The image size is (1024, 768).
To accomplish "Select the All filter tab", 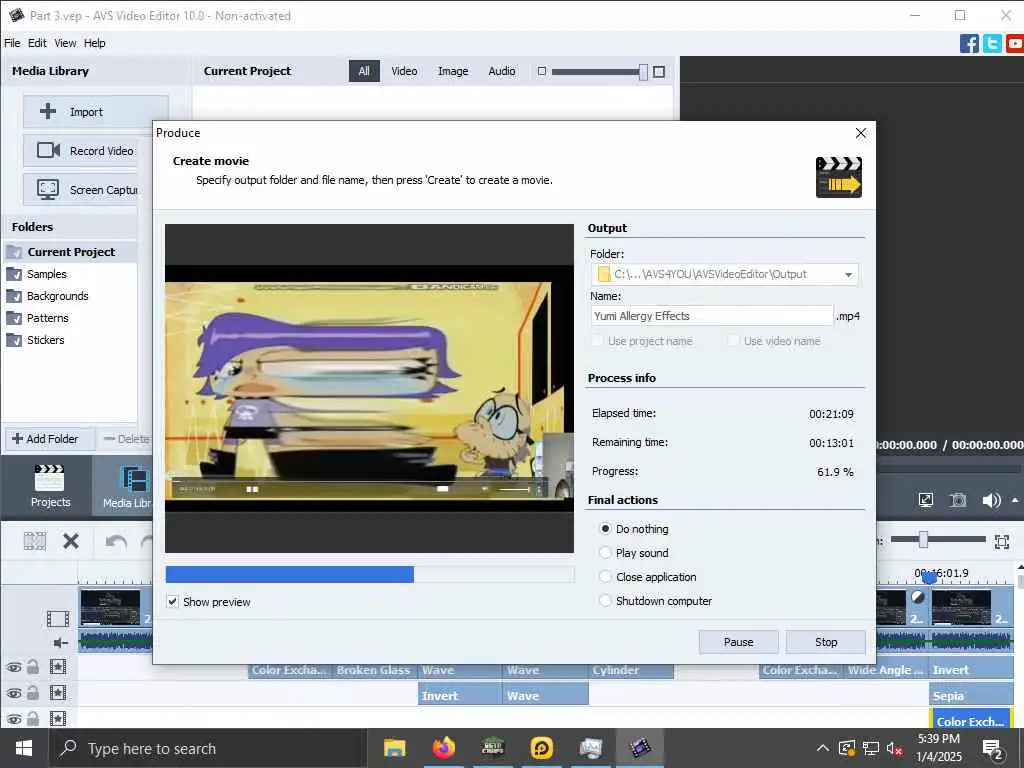I will point(364,71).
